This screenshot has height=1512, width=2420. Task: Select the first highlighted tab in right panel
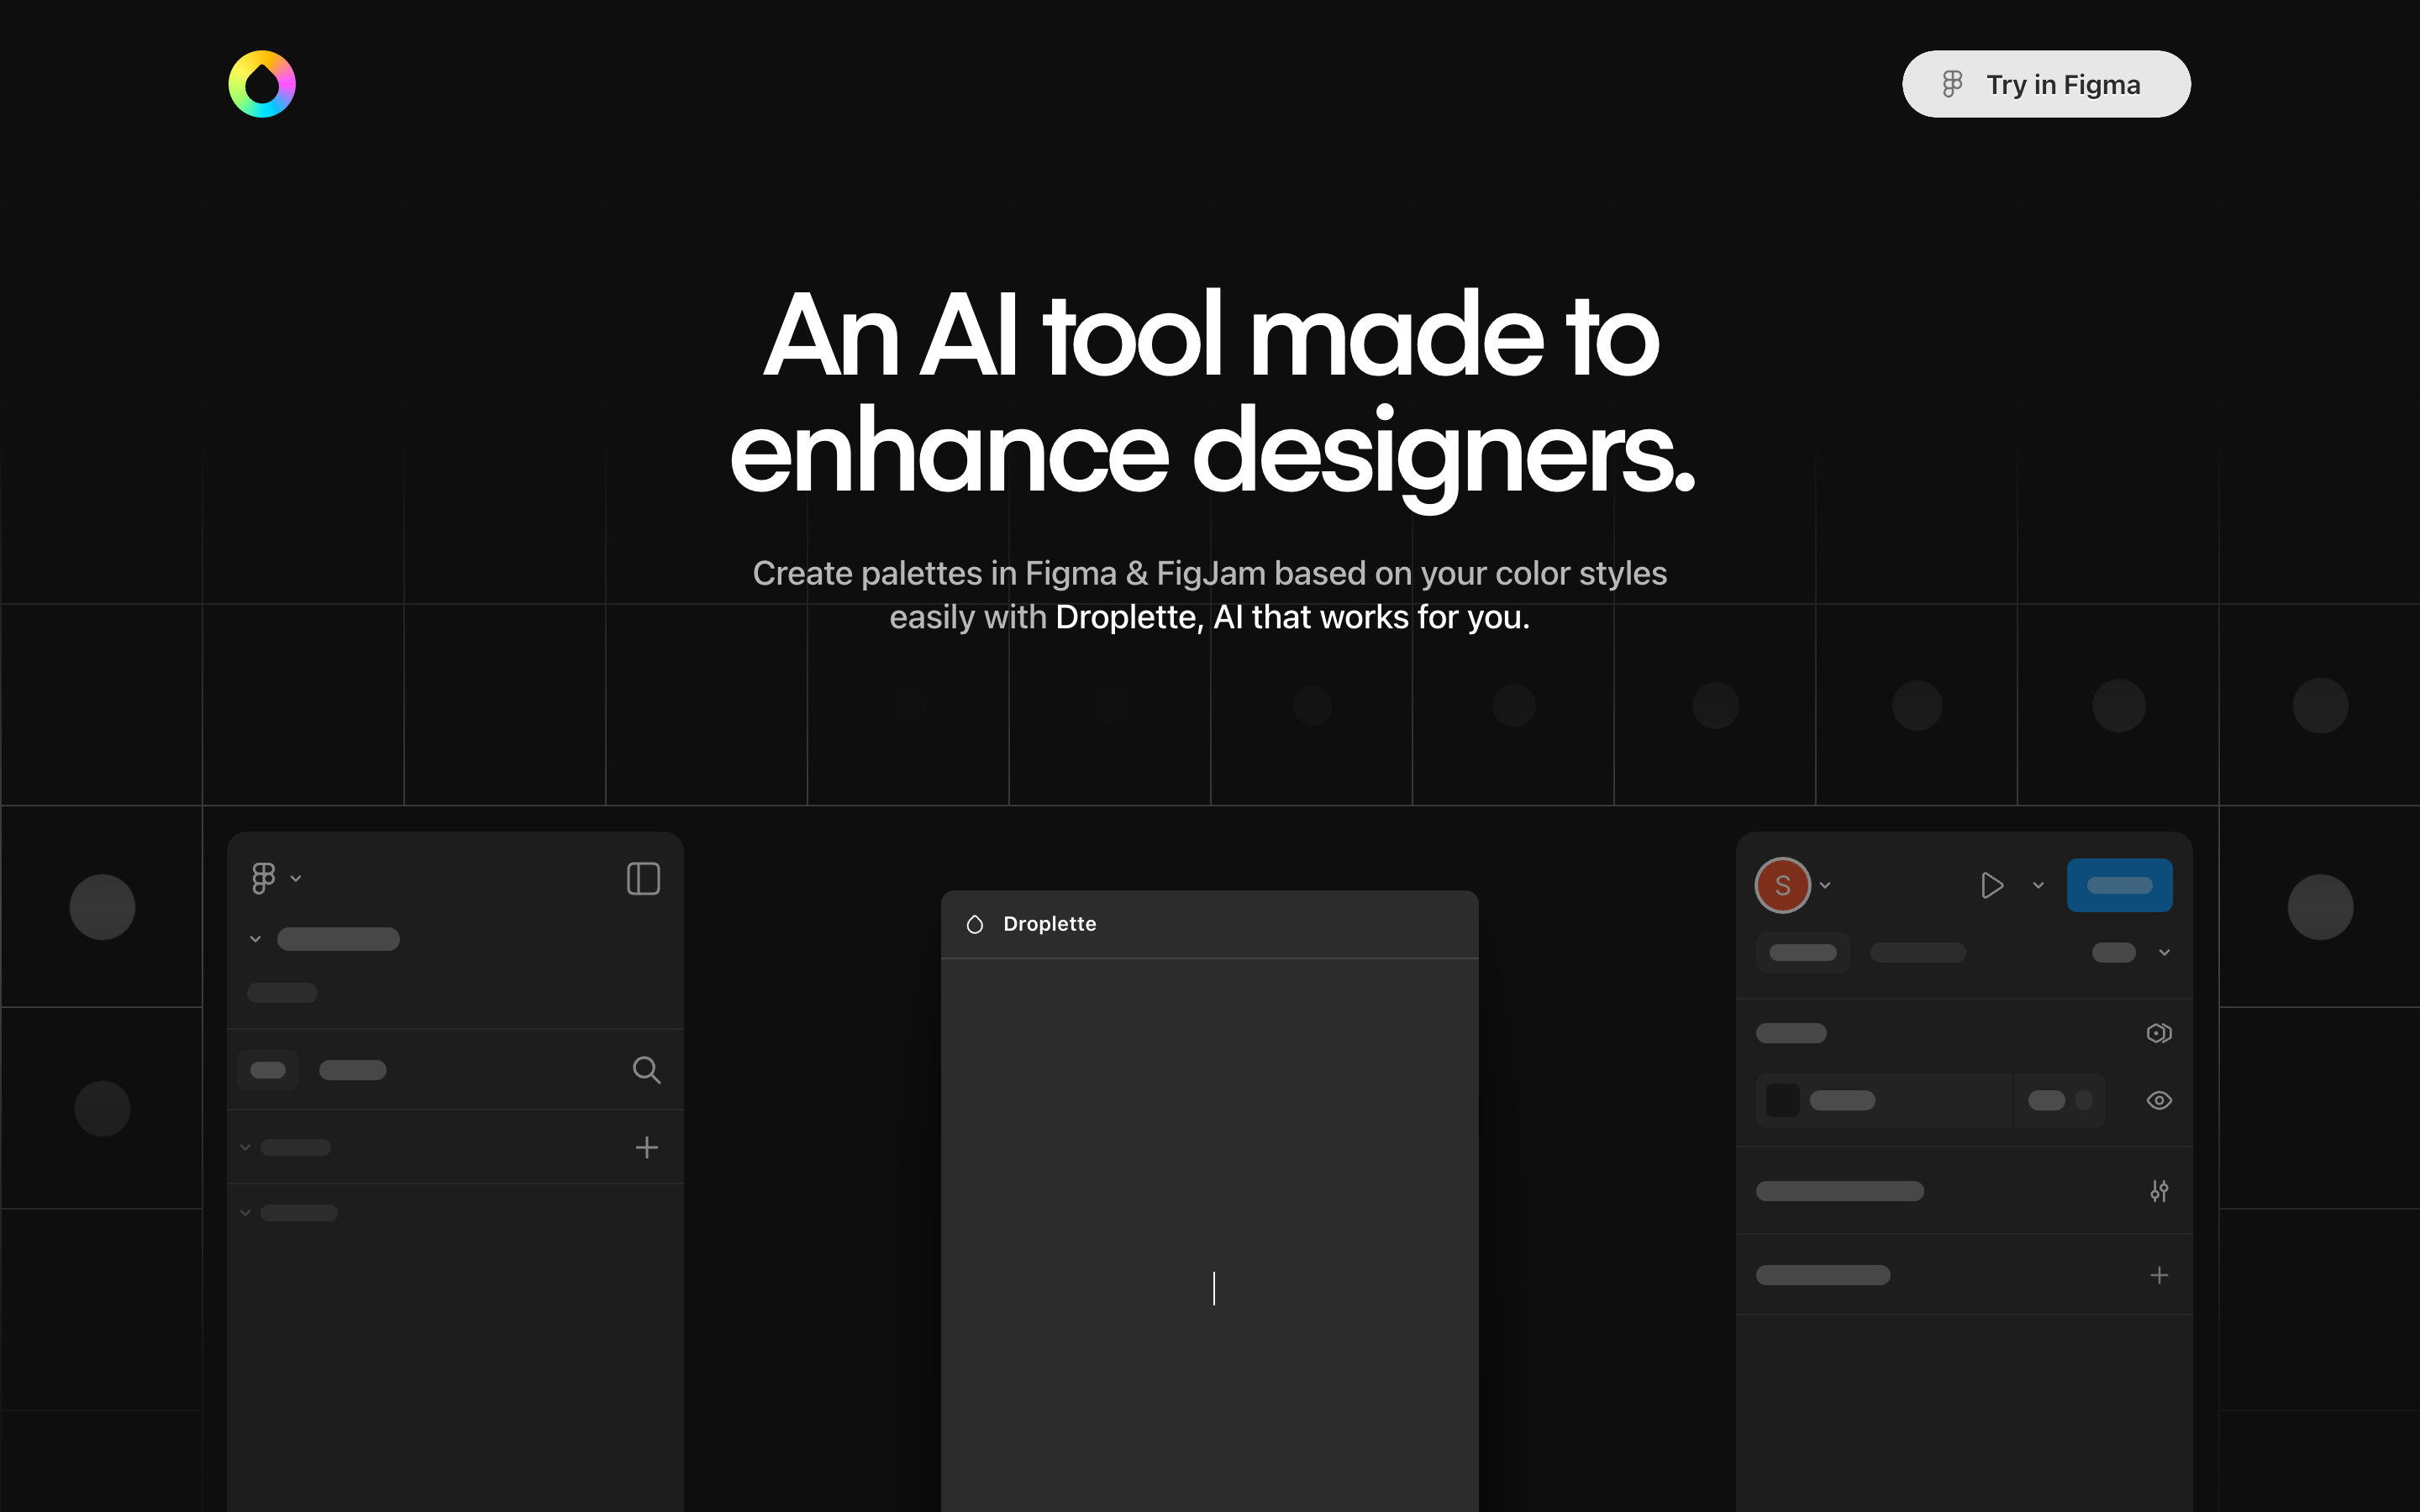1803,952
